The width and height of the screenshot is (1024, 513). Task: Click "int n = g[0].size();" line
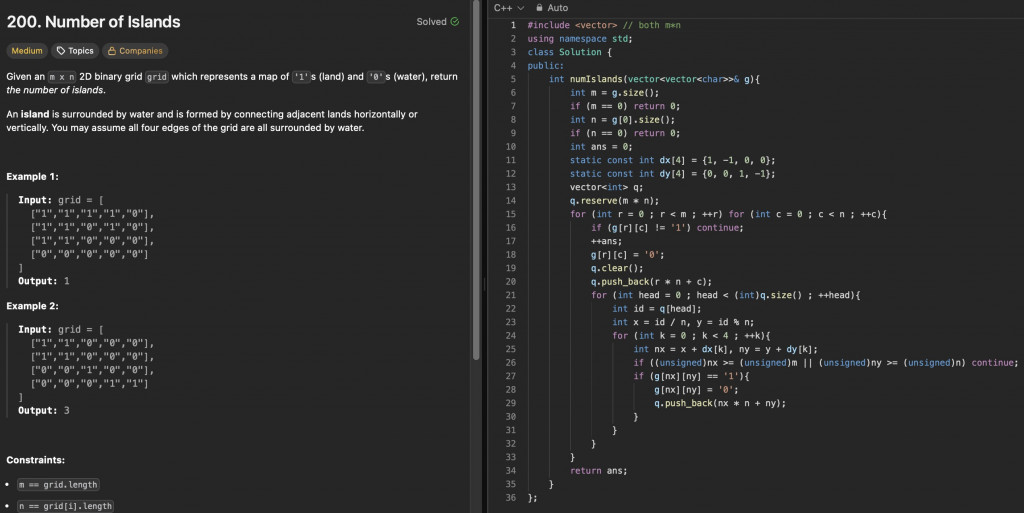point(622,120)
